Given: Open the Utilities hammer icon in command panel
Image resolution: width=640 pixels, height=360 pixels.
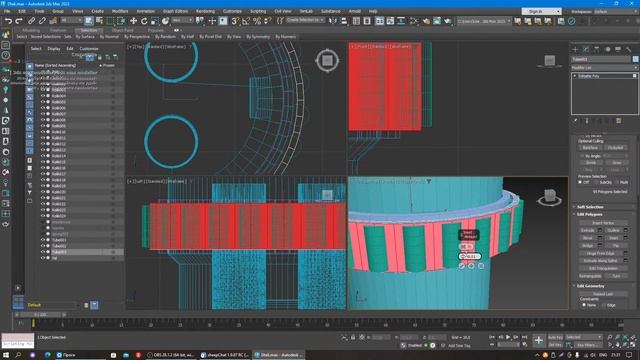Looking at the screenshot, I should [629, 49].
